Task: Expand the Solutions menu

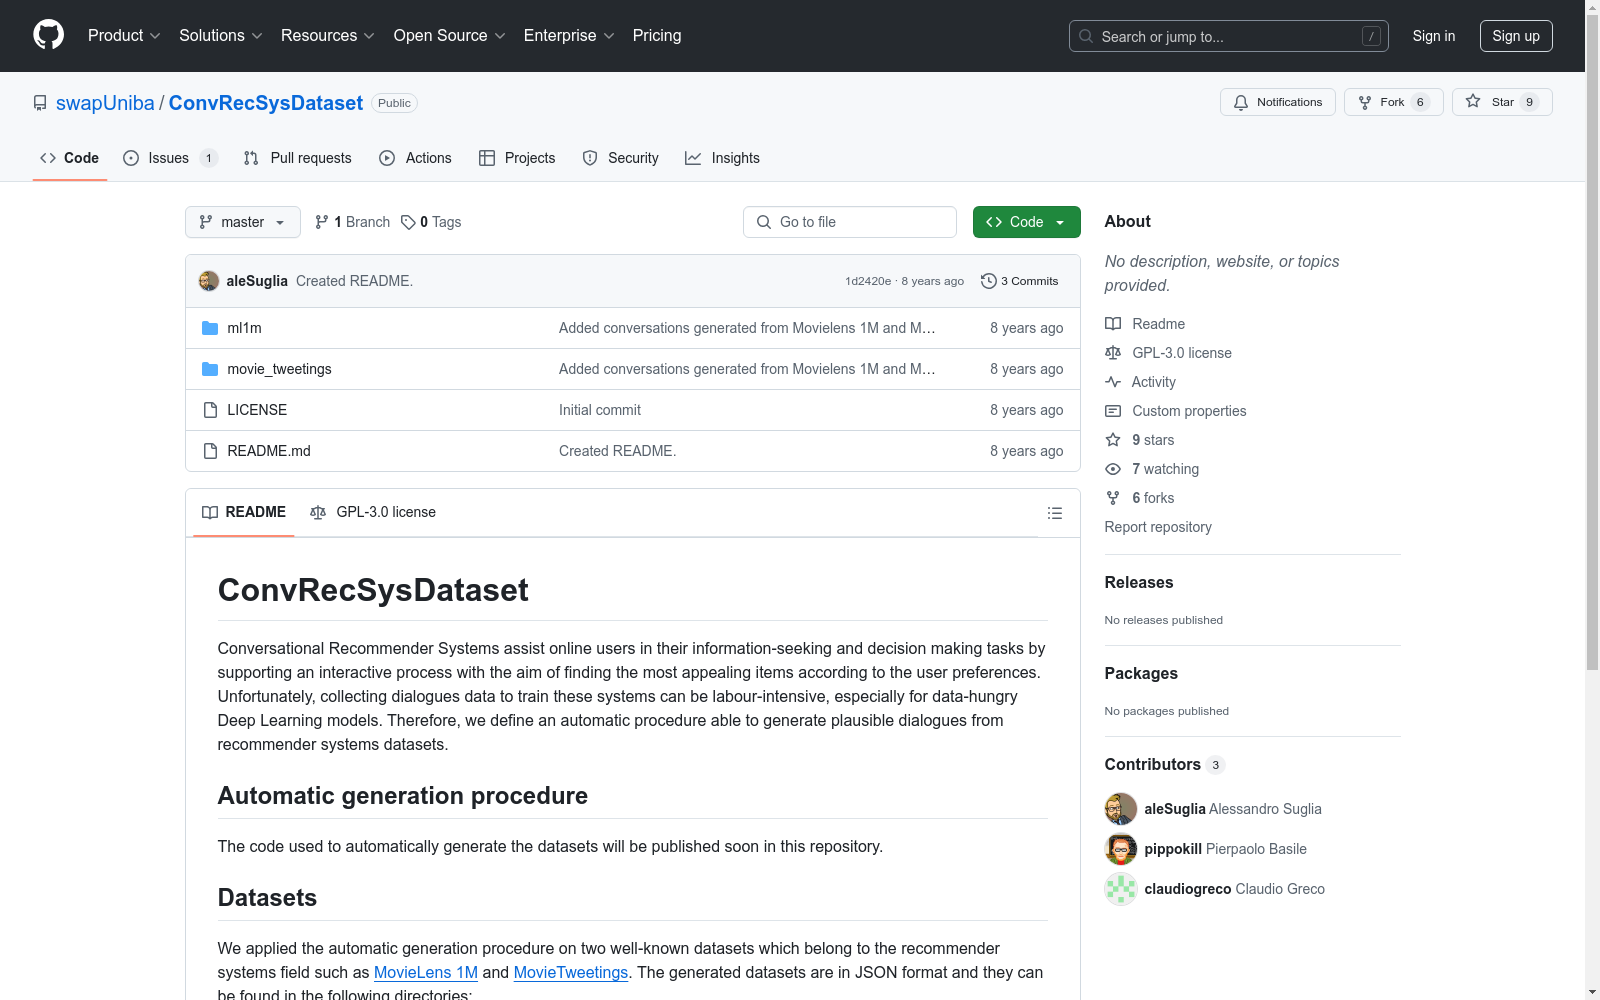Action: click(221, 36)
